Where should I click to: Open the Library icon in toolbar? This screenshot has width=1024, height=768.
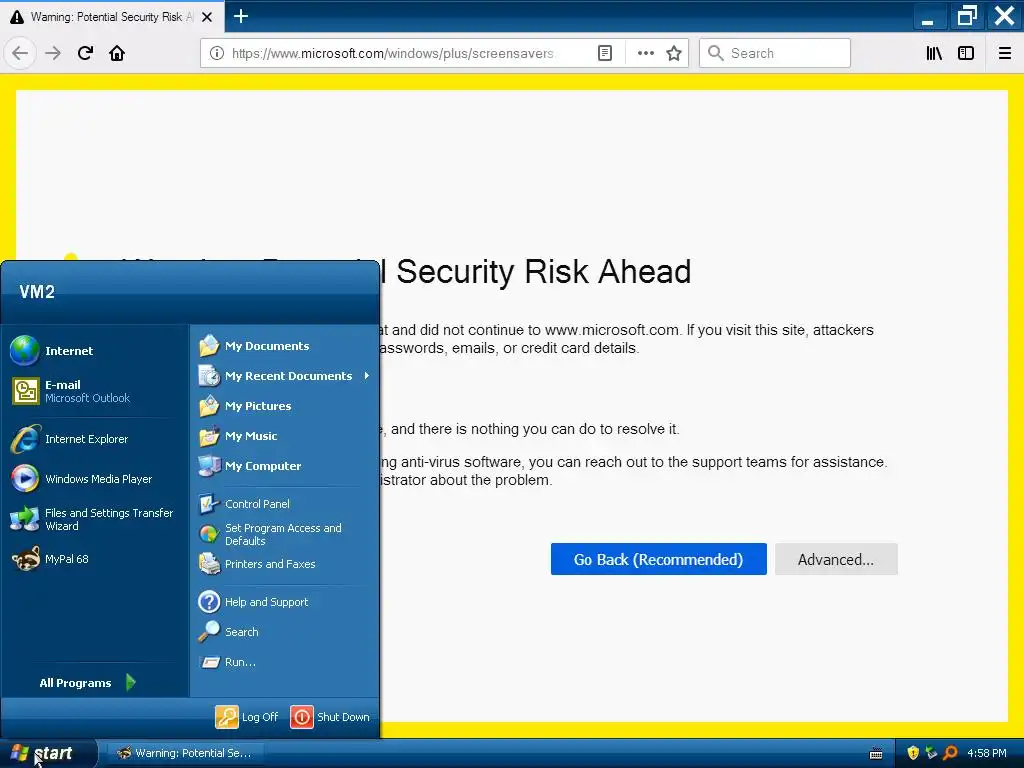[934, 53]
